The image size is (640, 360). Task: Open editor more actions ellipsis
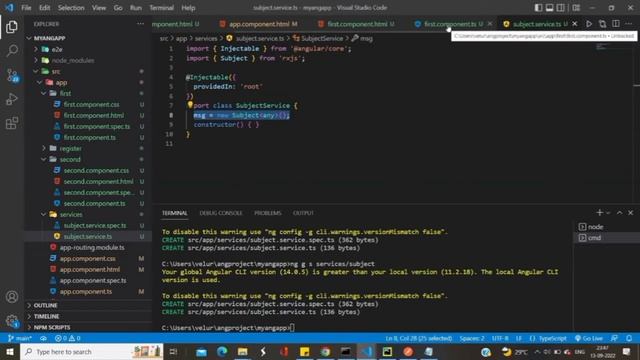(629, 24)
